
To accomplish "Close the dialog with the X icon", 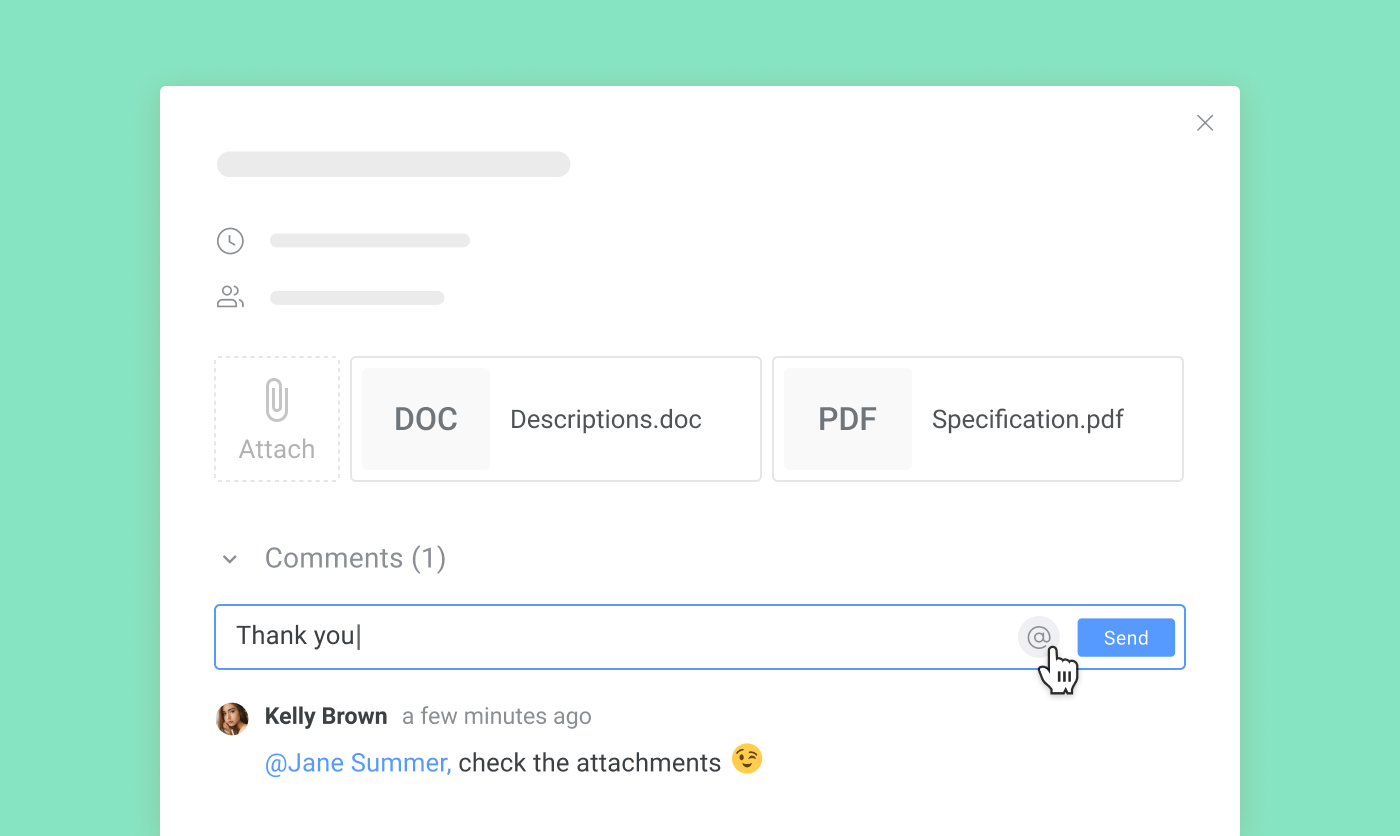I will pyautogui.click(x=1205, y=123).
